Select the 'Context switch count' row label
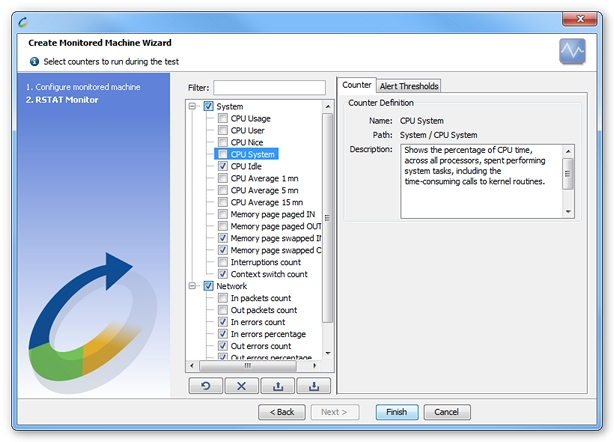Image resolution: width=614 pixels, height=442 pixels. click(269, 274)
